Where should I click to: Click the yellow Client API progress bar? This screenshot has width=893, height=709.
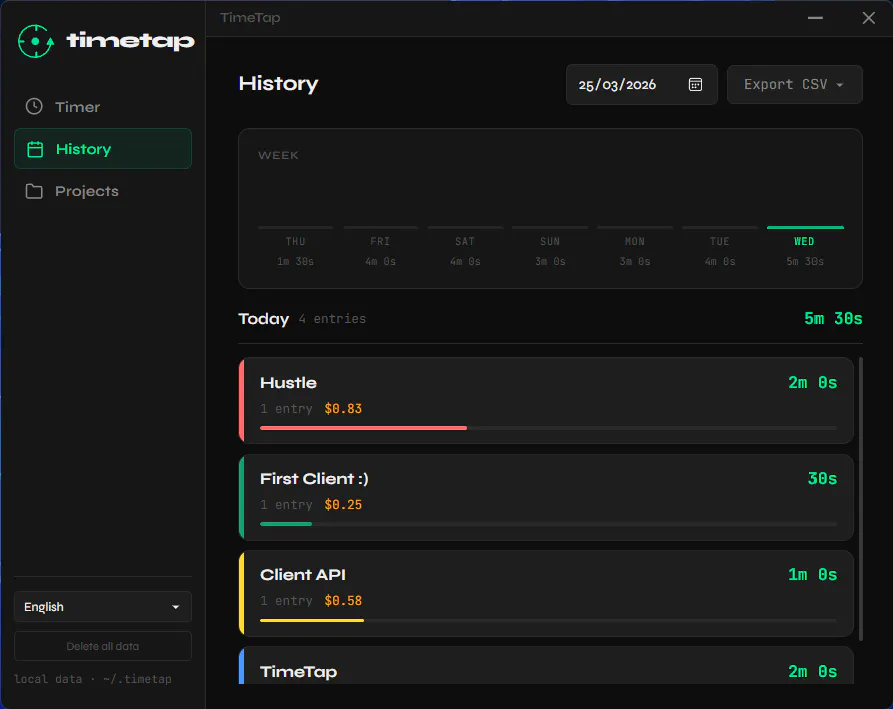(x=312, y=620)
